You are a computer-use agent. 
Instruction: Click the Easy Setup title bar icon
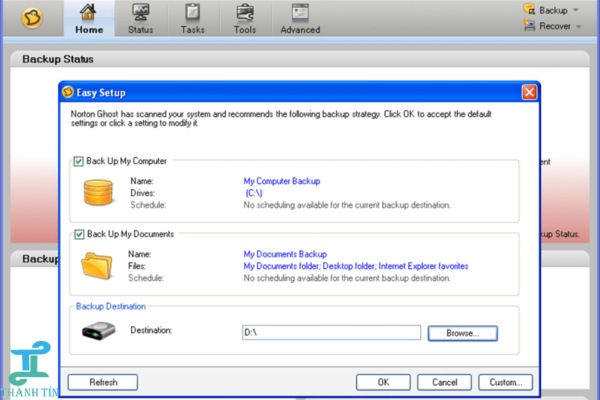click(x=68, y=92)
